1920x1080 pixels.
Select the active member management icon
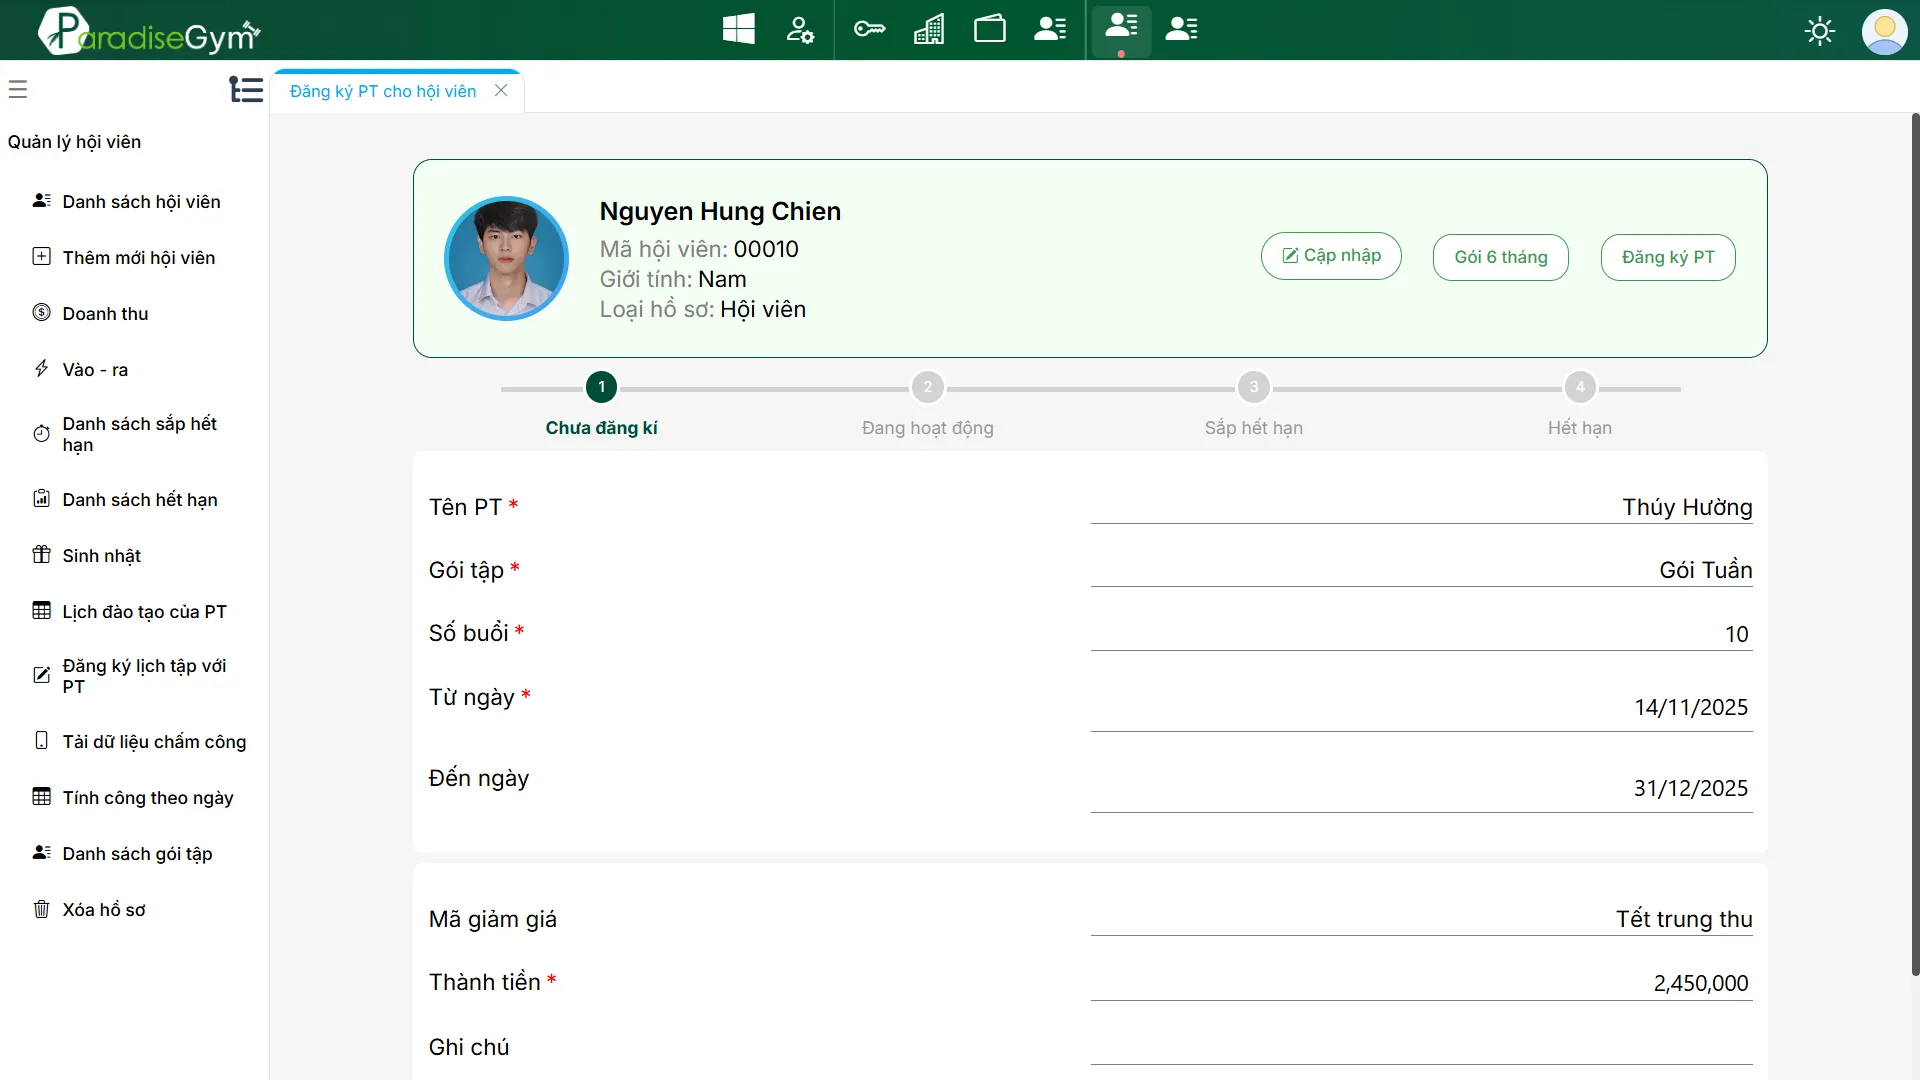(x=1121, y=29)
